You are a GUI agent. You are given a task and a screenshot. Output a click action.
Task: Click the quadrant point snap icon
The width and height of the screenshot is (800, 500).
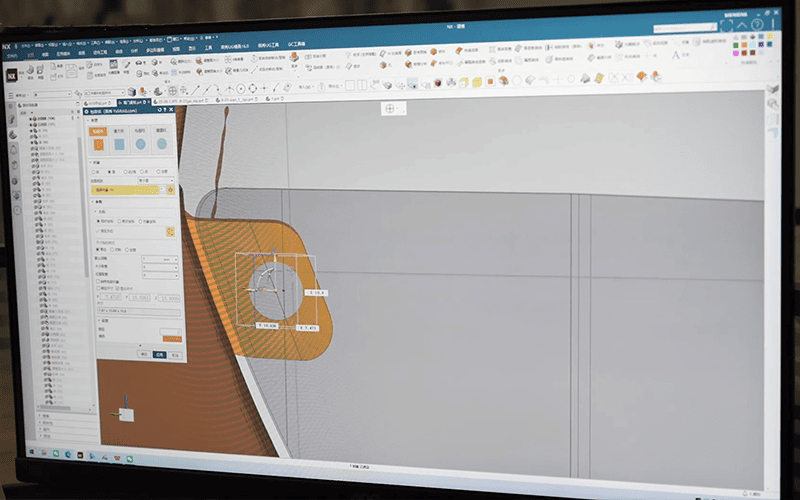253,89
